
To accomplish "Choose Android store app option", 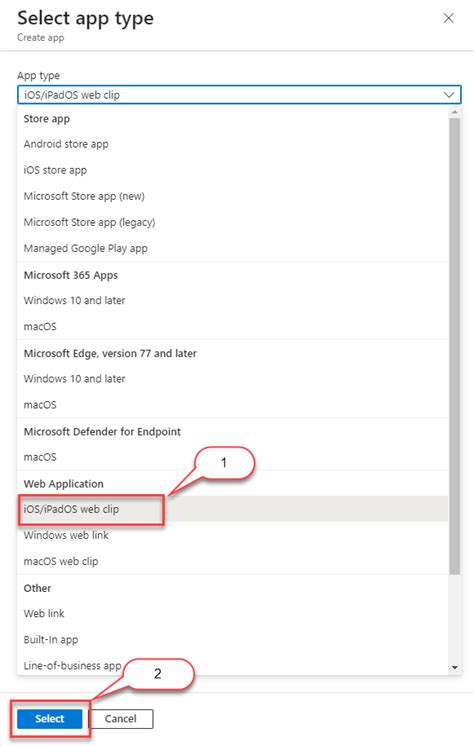I will [233, 144].
